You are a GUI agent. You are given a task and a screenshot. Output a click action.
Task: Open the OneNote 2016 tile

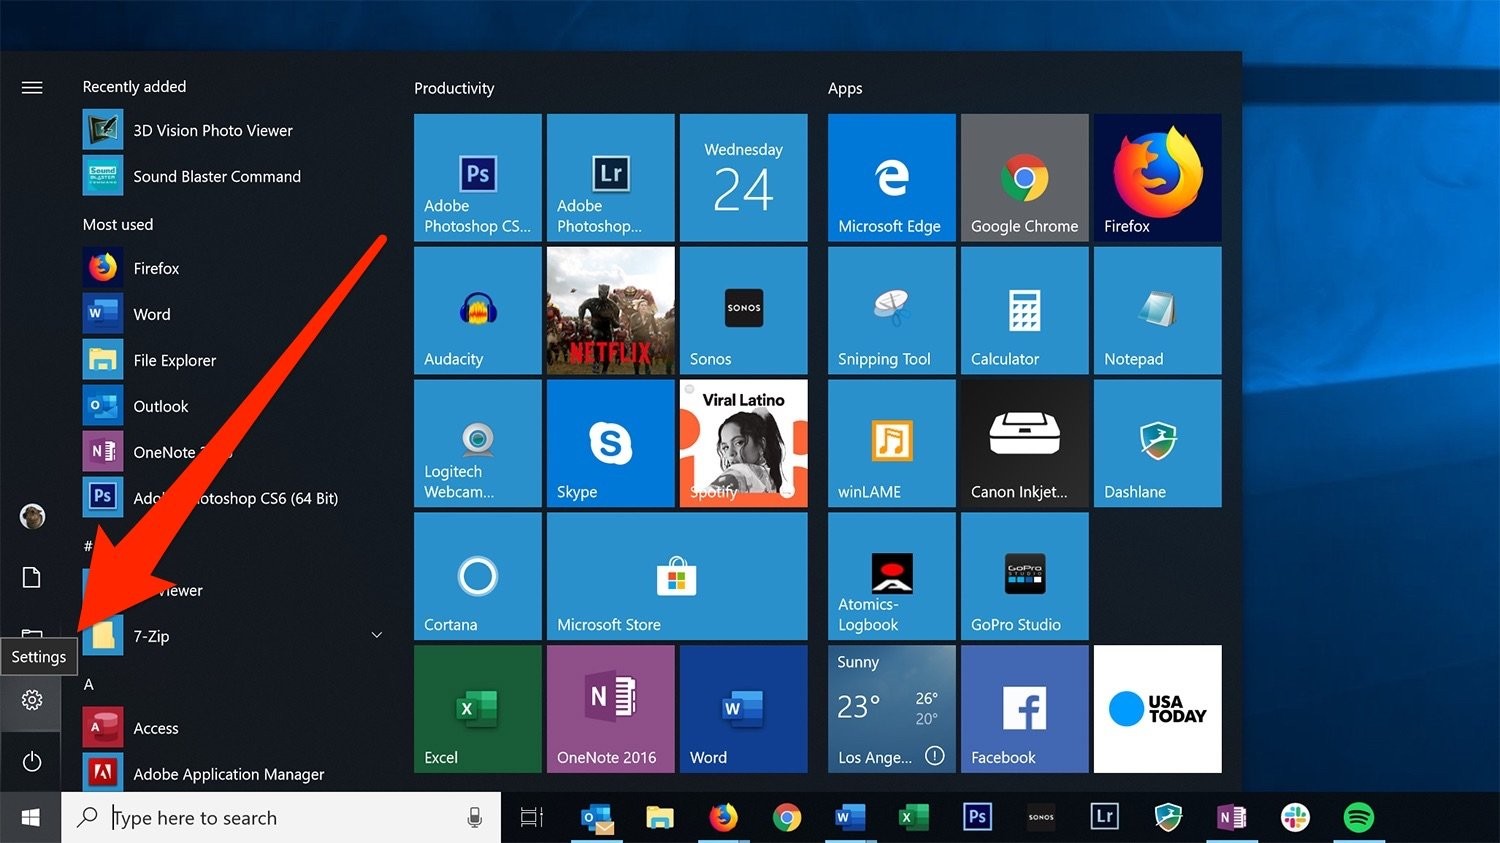611,709
